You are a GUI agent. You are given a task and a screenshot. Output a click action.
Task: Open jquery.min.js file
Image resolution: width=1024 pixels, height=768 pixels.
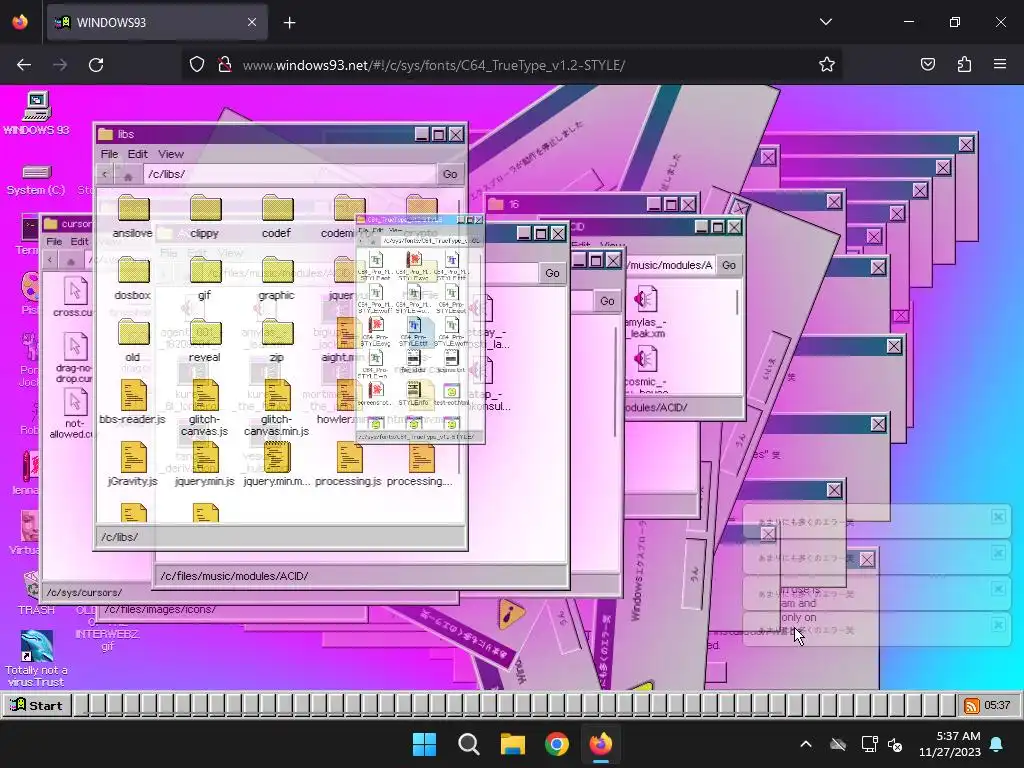pos(204,465)
